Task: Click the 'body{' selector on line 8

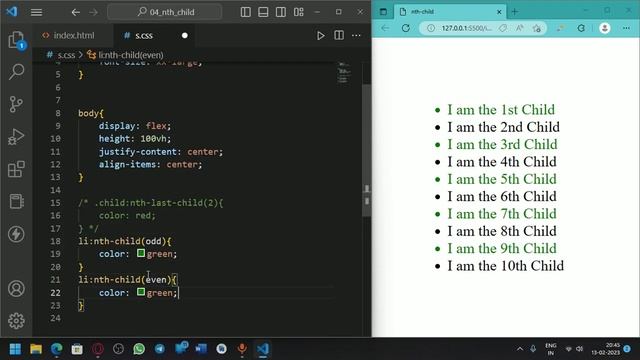Action: coord(91,113)
